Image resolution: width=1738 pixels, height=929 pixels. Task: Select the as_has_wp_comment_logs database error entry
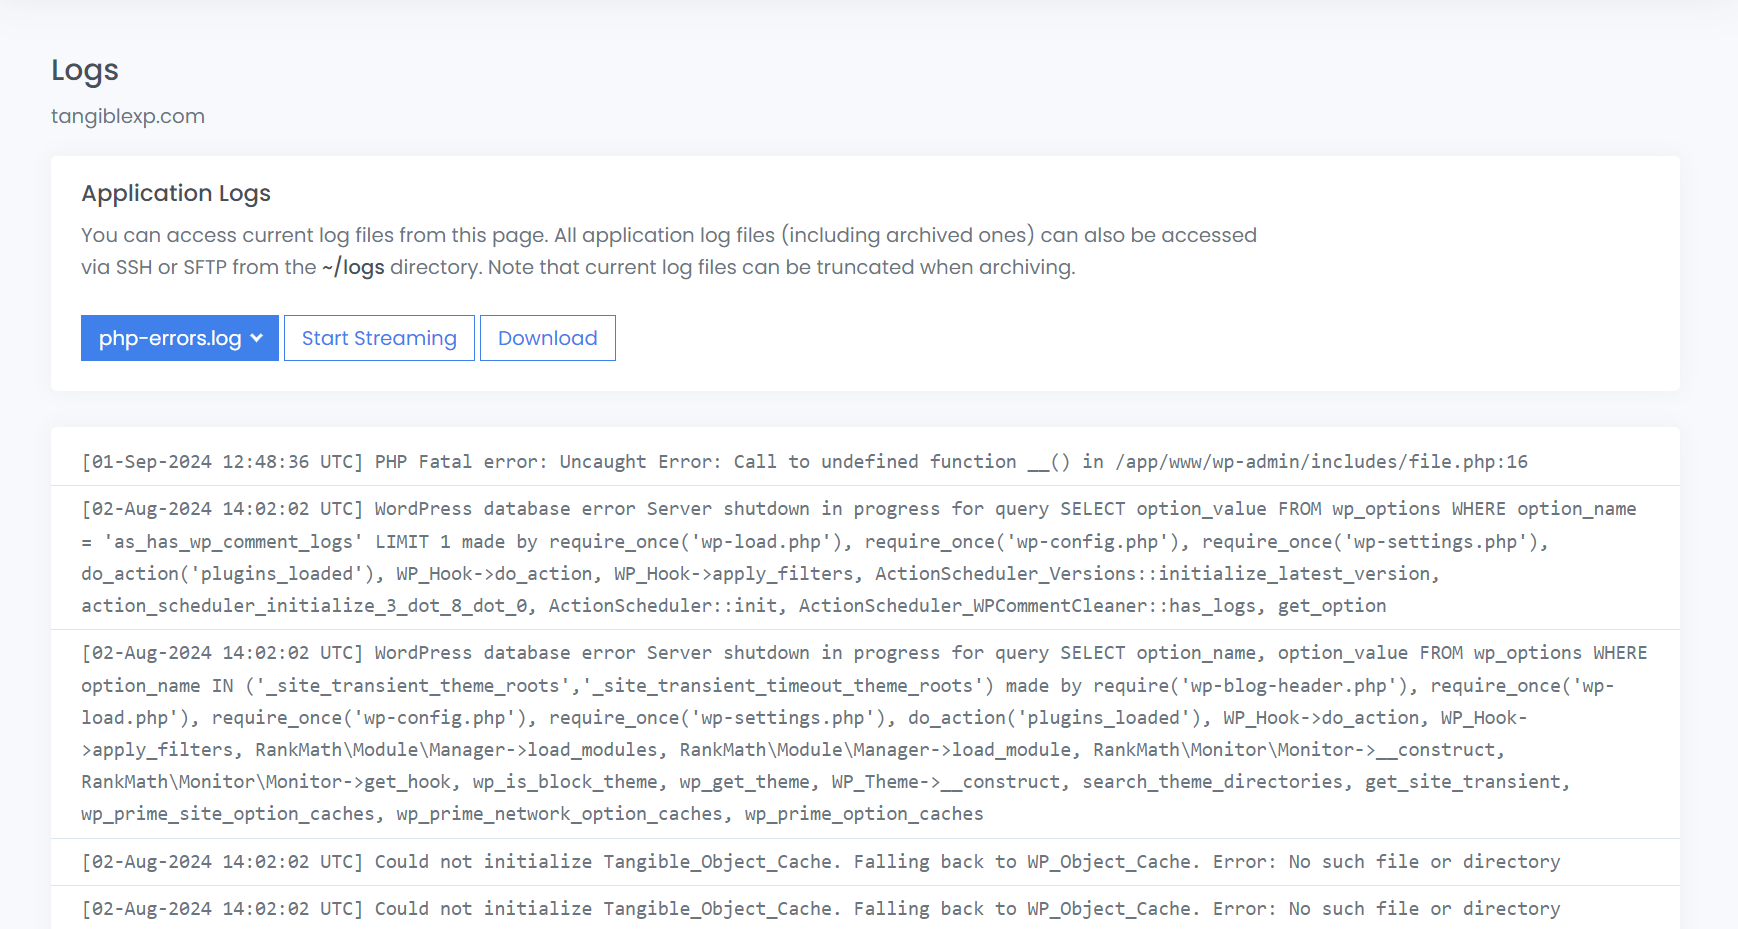point(858,557)
